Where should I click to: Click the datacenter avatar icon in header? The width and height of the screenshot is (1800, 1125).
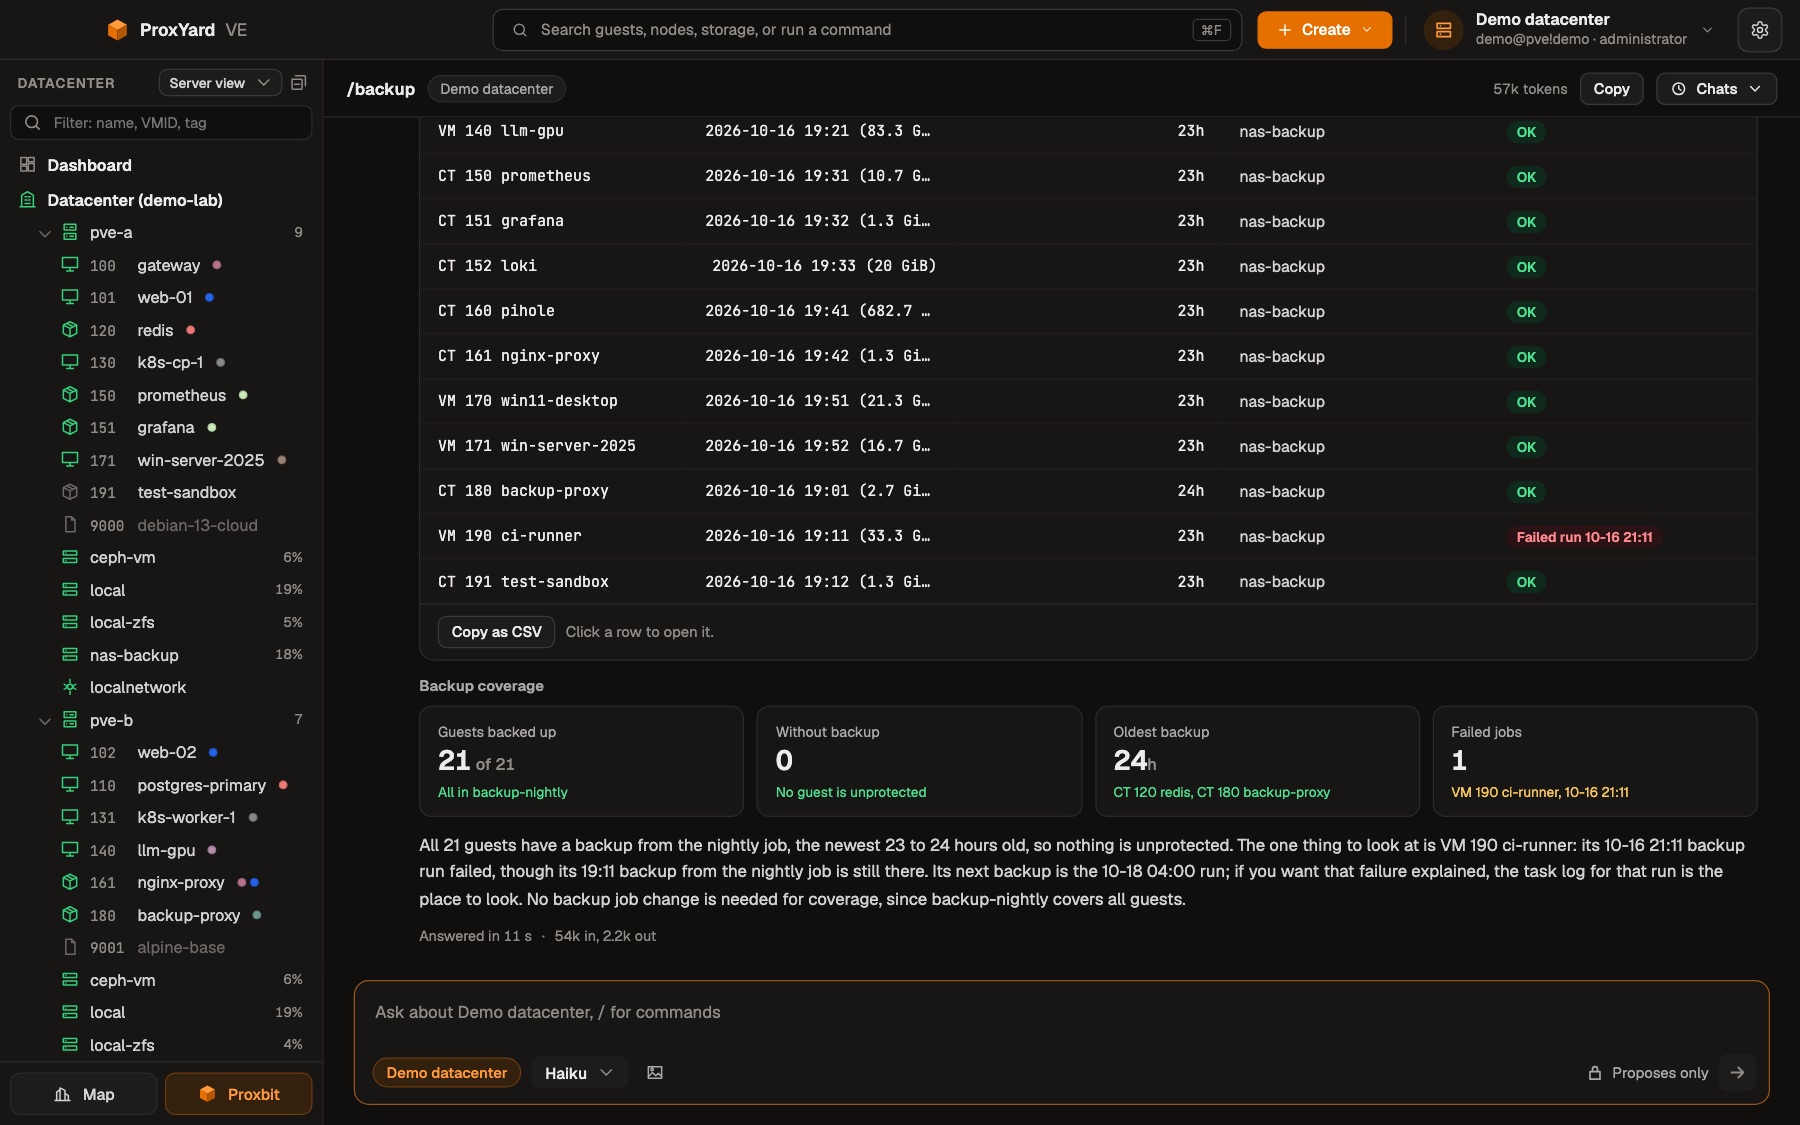1443,30
